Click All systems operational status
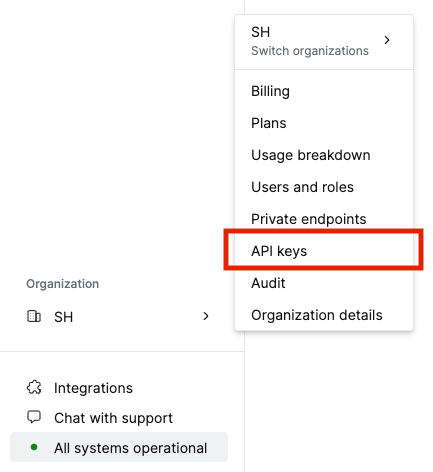 coord(119,447)
